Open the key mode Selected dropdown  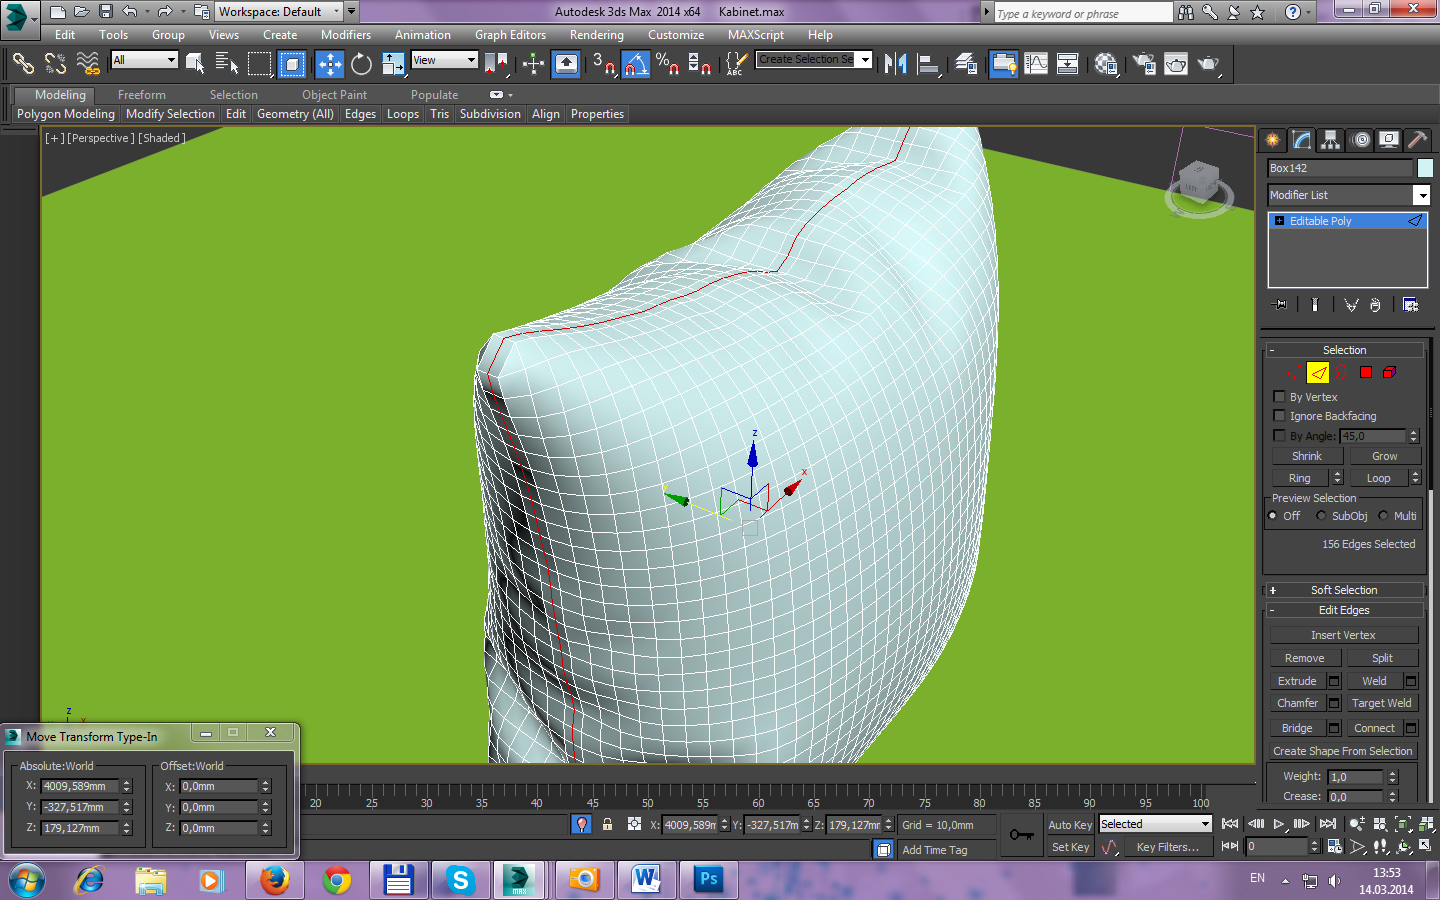1155,824
